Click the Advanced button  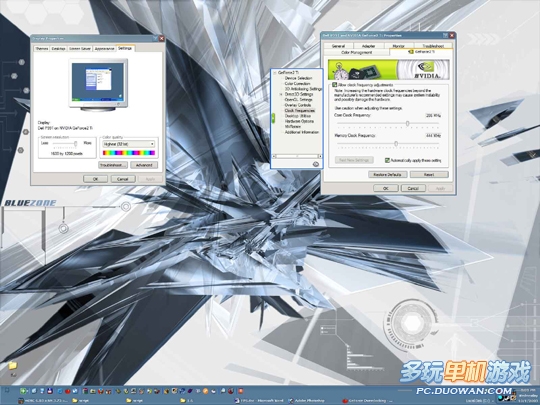point(144,165)
